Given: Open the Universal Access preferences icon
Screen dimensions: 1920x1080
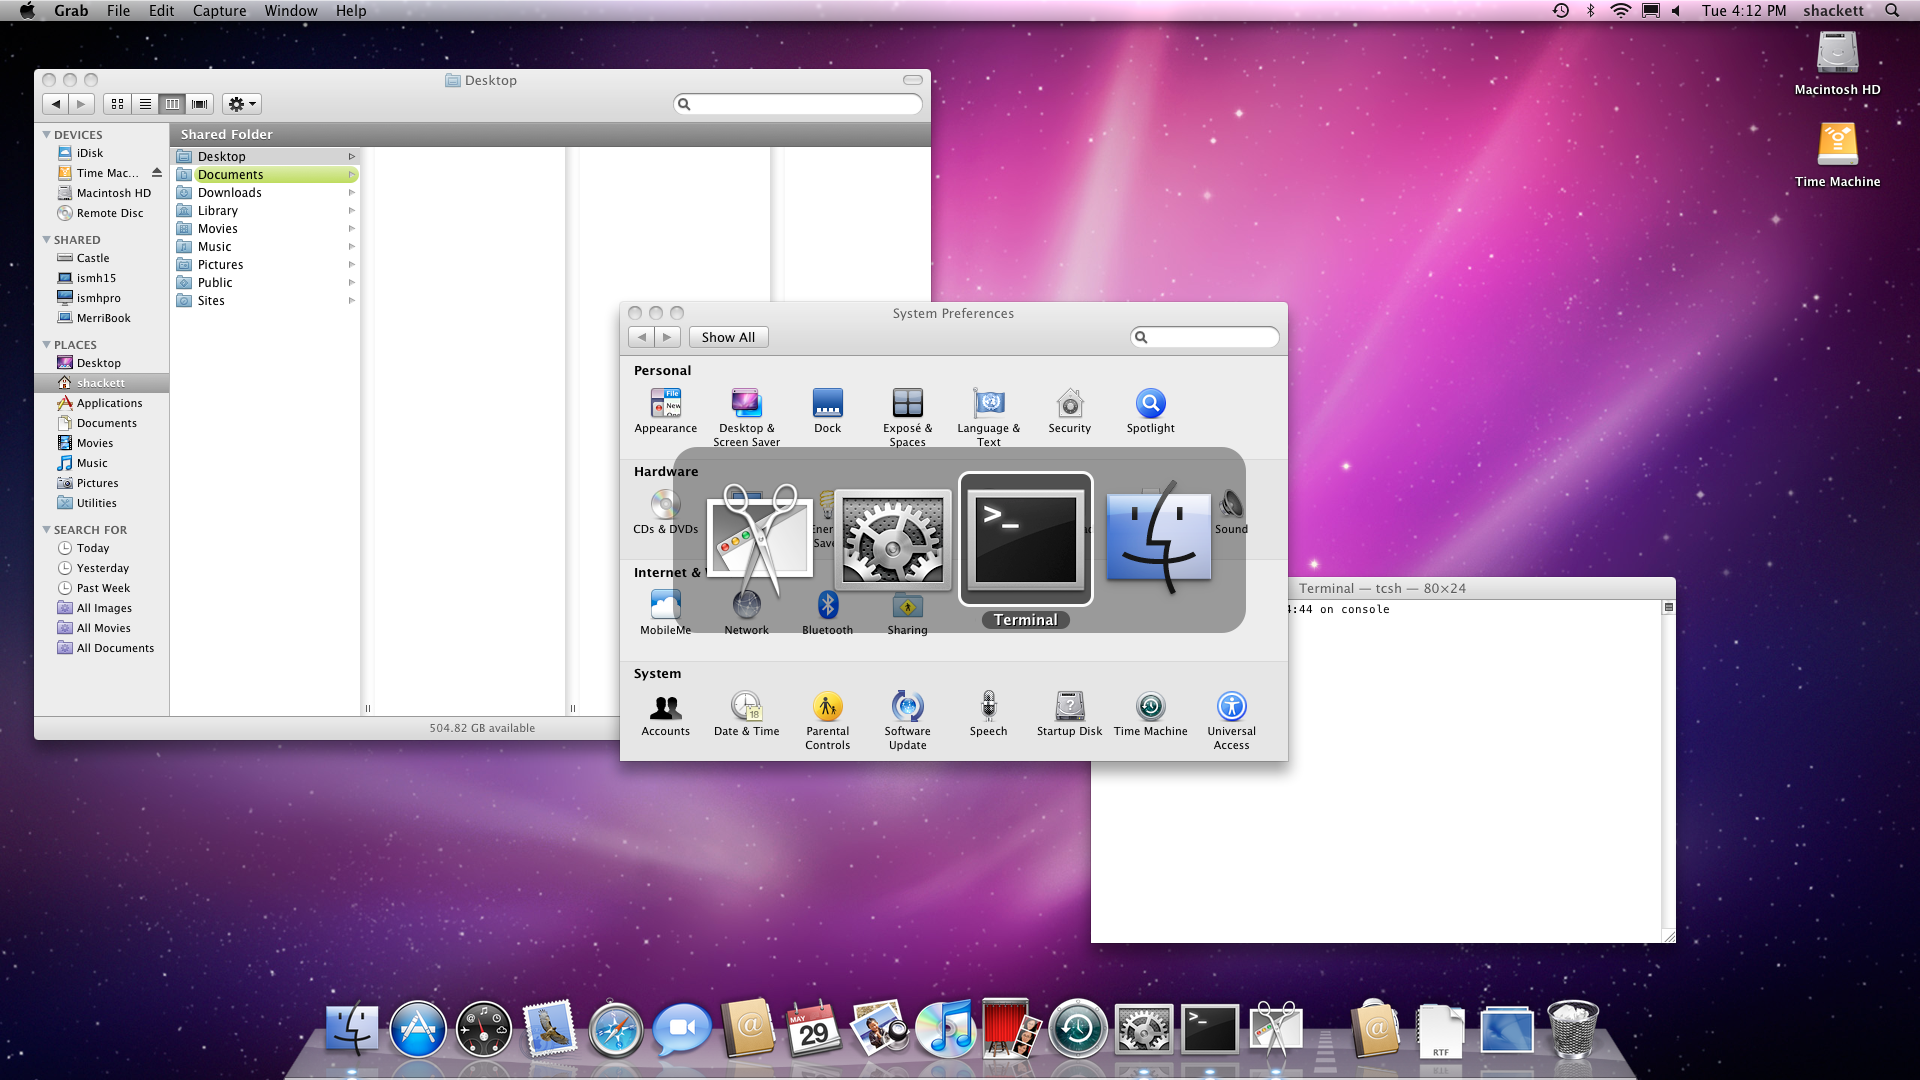Looking at the screenshot, I should point(1231,707).
